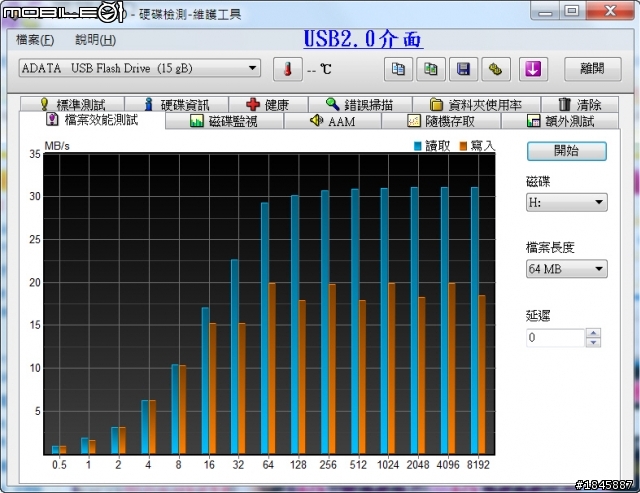Select the 檔案效能測試 tab
The image size is (640, 493).
92,120
